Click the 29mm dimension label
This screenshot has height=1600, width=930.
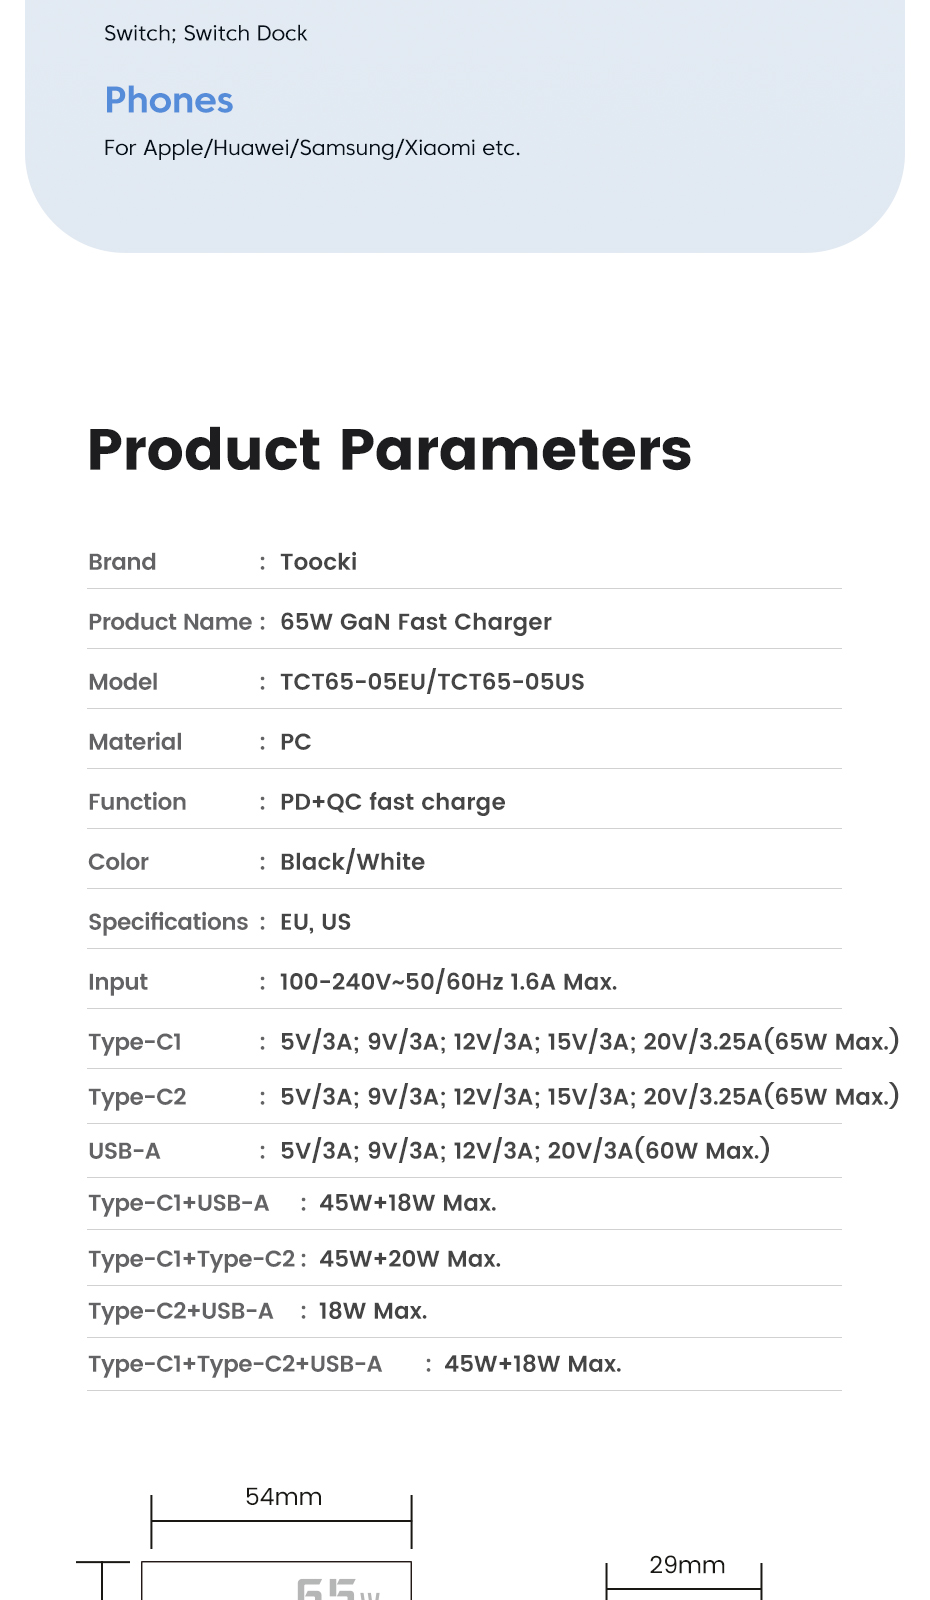point(687,1565)
